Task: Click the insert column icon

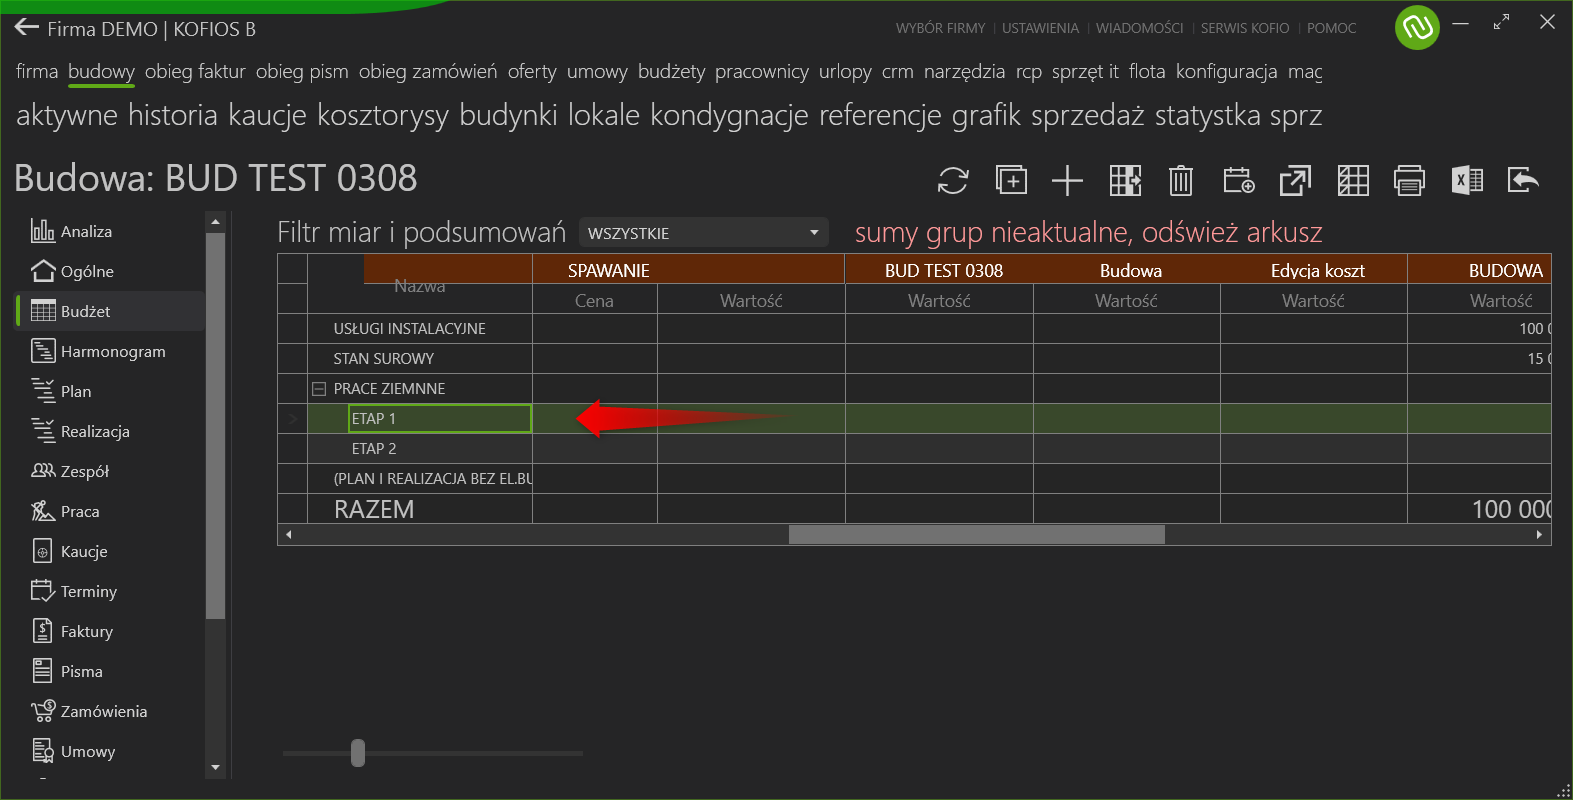Action: [x=1125, y=180]
